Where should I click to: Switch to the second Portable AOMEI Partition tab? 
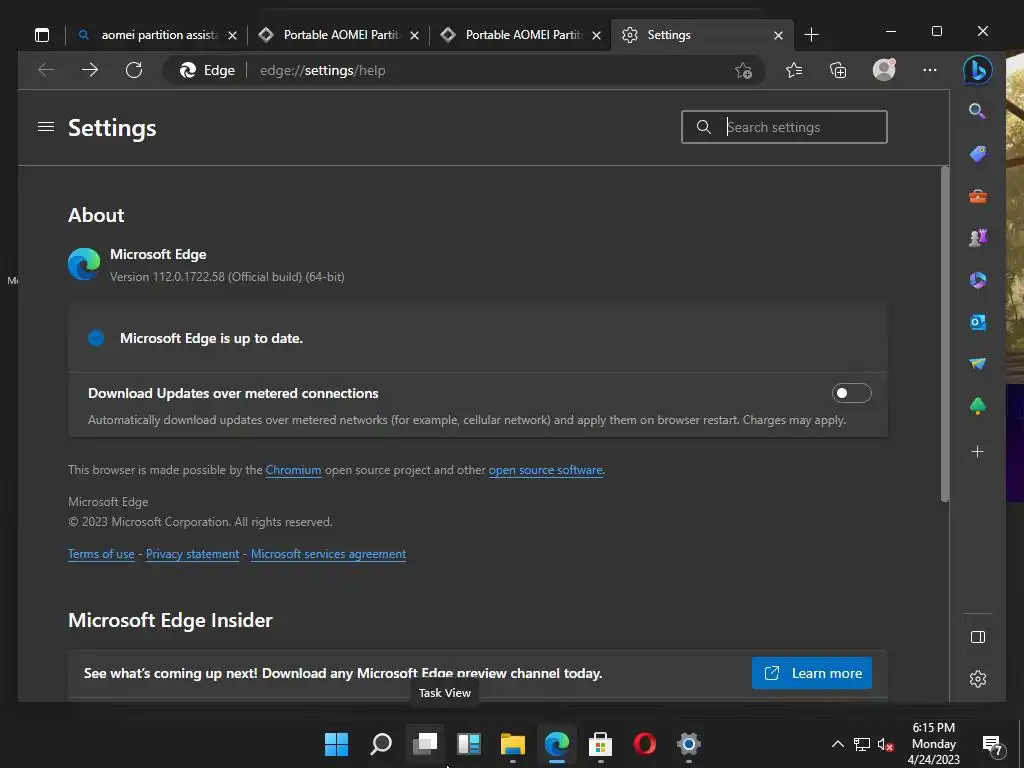coord(520,35)
